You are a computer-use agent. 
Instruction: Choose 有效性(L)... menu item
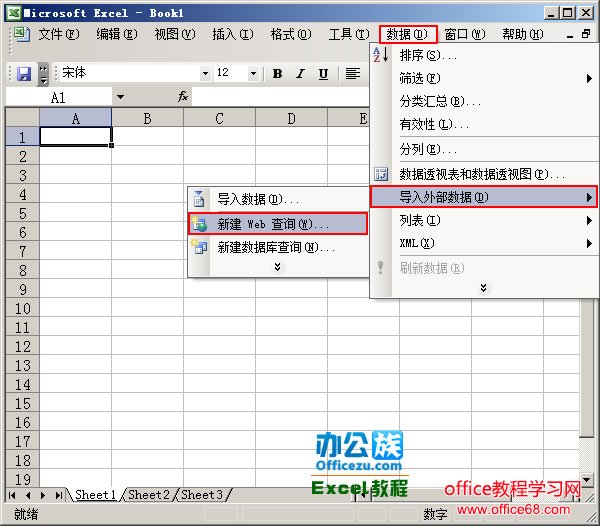[x=483, y=124]
